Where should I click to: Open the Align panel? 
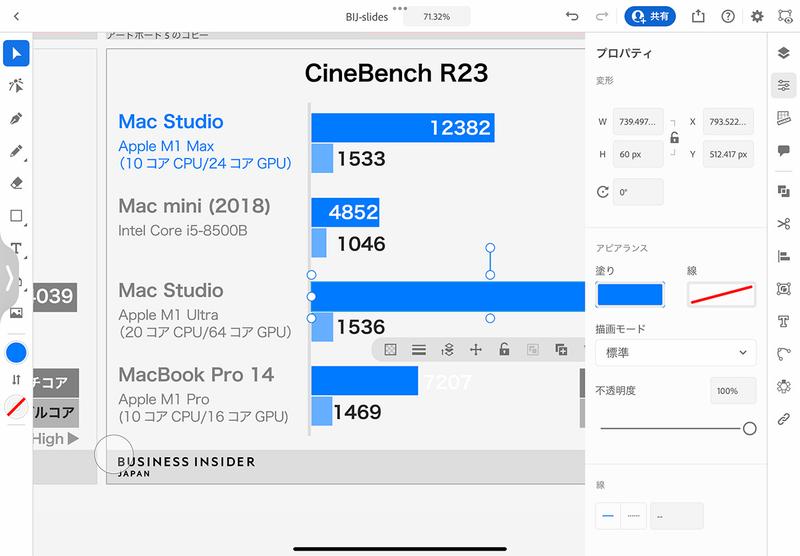[784, 256]
